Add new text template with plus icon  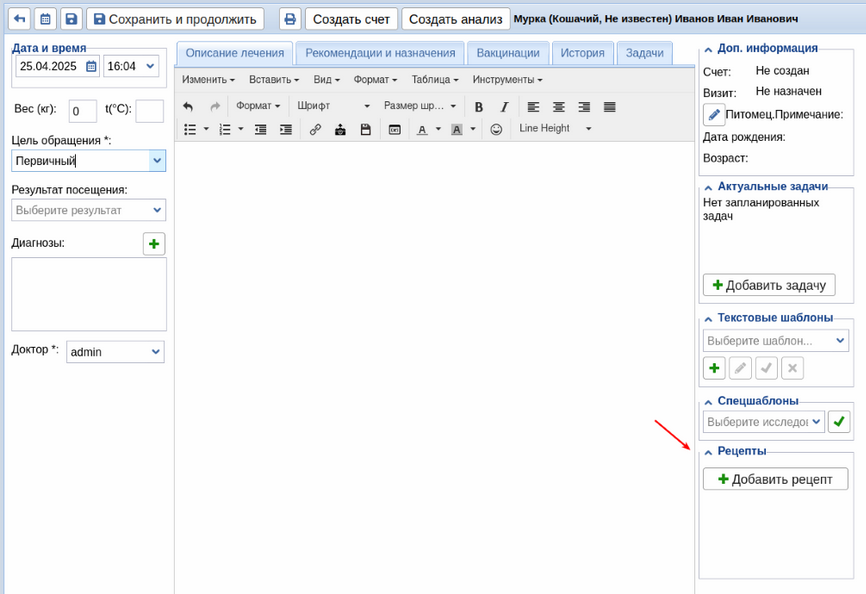click(x=714, y=368)
